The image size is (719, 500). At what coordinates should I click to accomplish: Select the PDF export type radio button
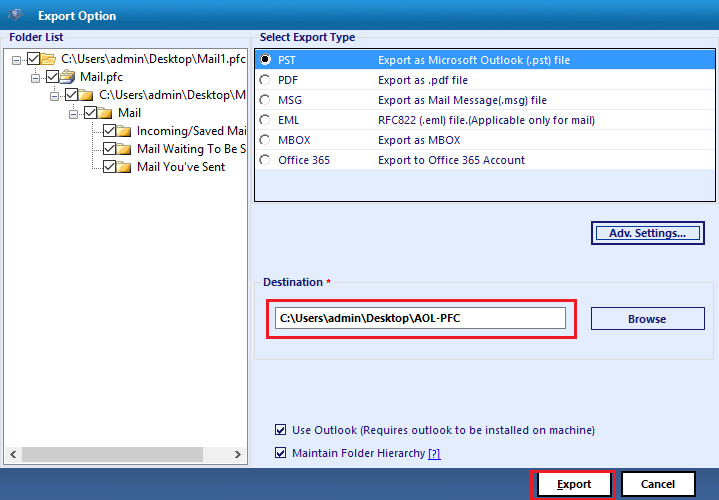click(265, 80)
